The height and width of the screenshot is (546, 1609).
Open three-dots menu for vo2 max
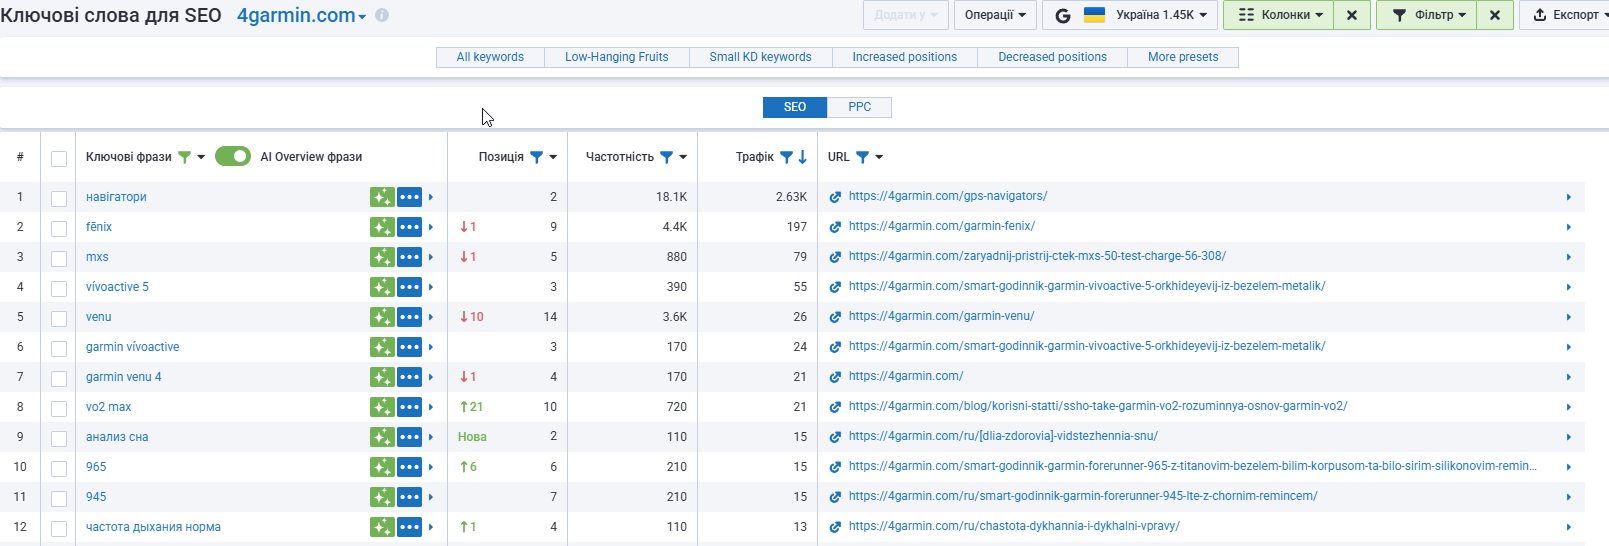coord(409,407)
